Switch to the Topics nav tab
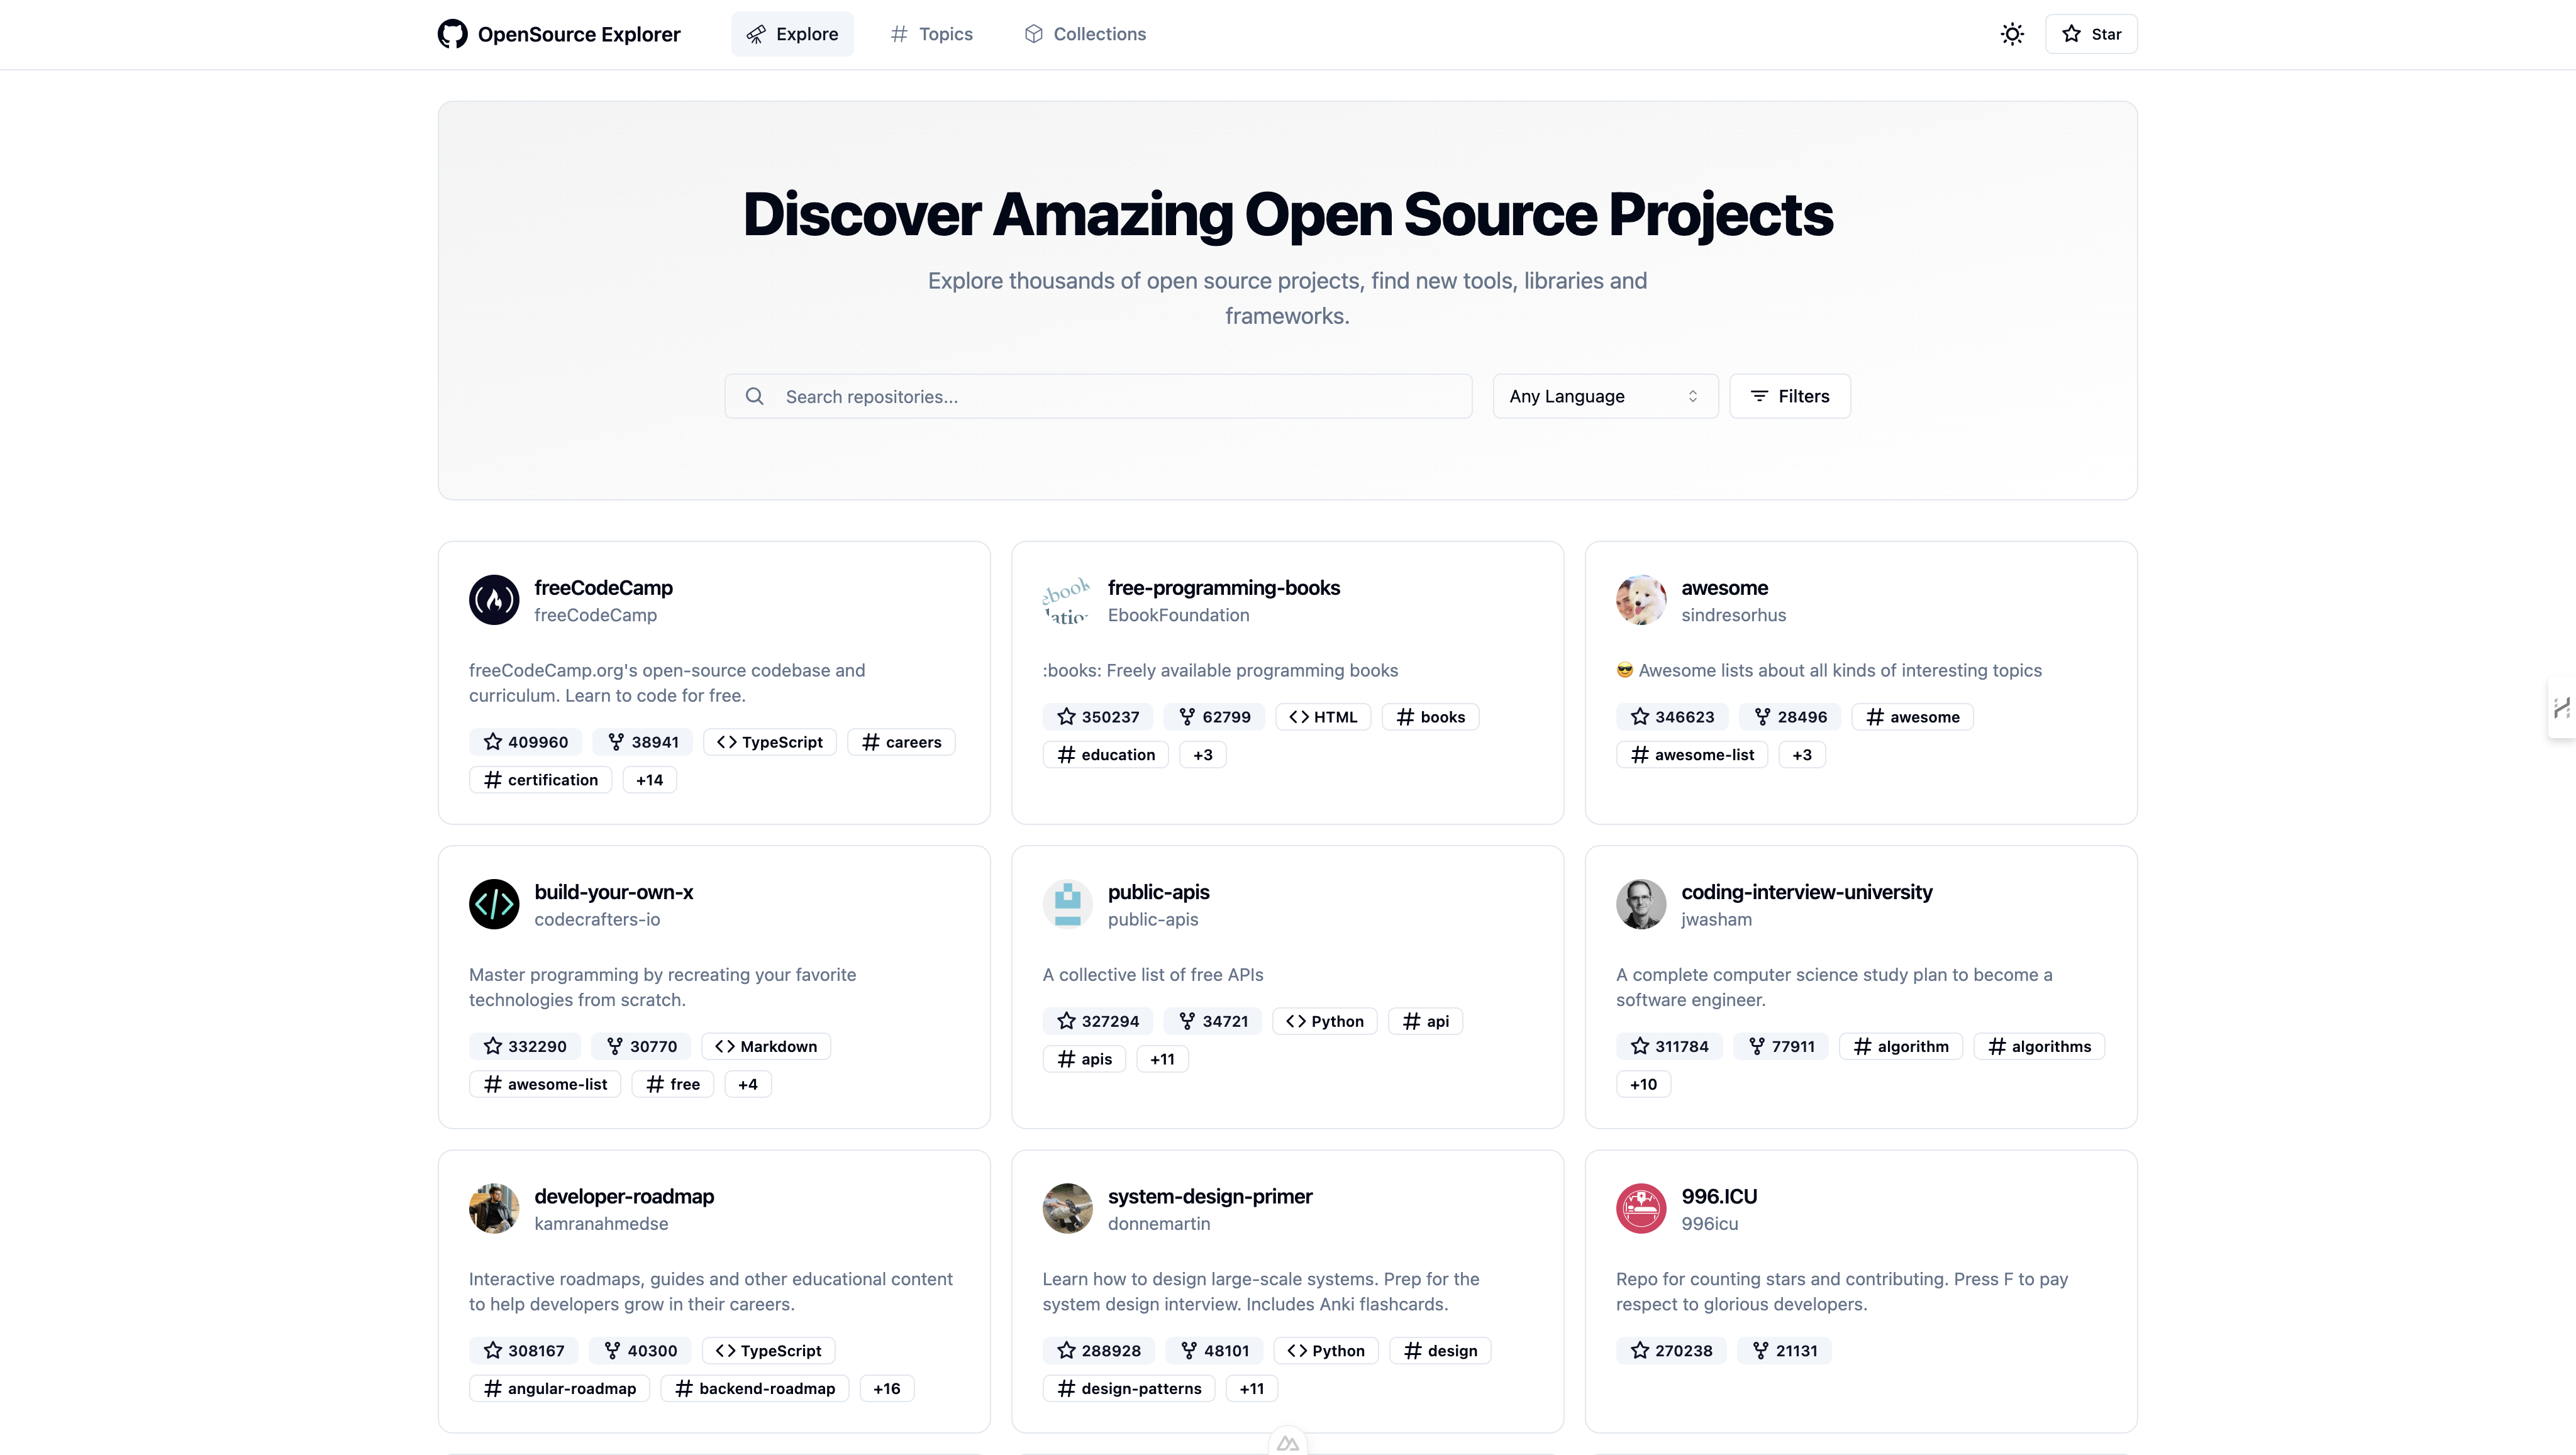 pos(931,34)
